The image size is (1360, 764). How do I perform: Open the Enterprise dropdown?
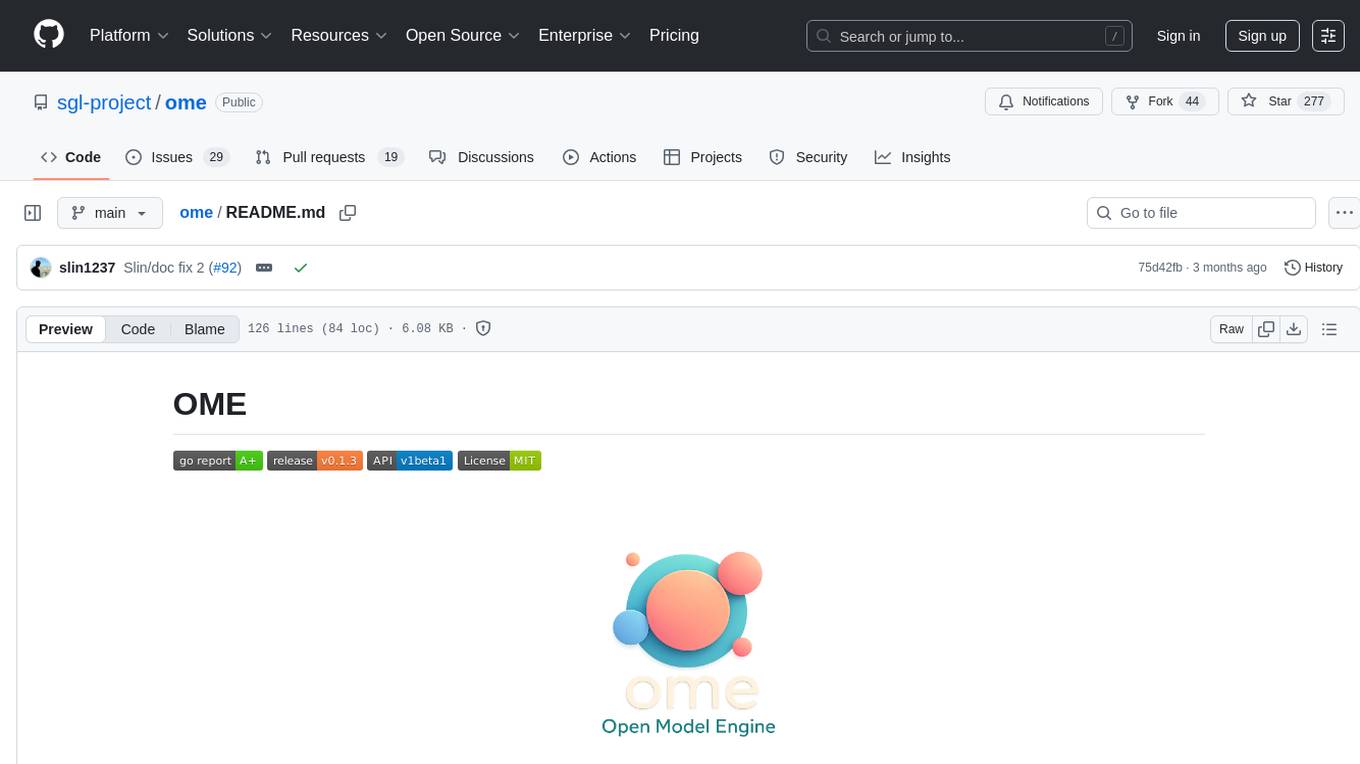click(x=585, y=35)
